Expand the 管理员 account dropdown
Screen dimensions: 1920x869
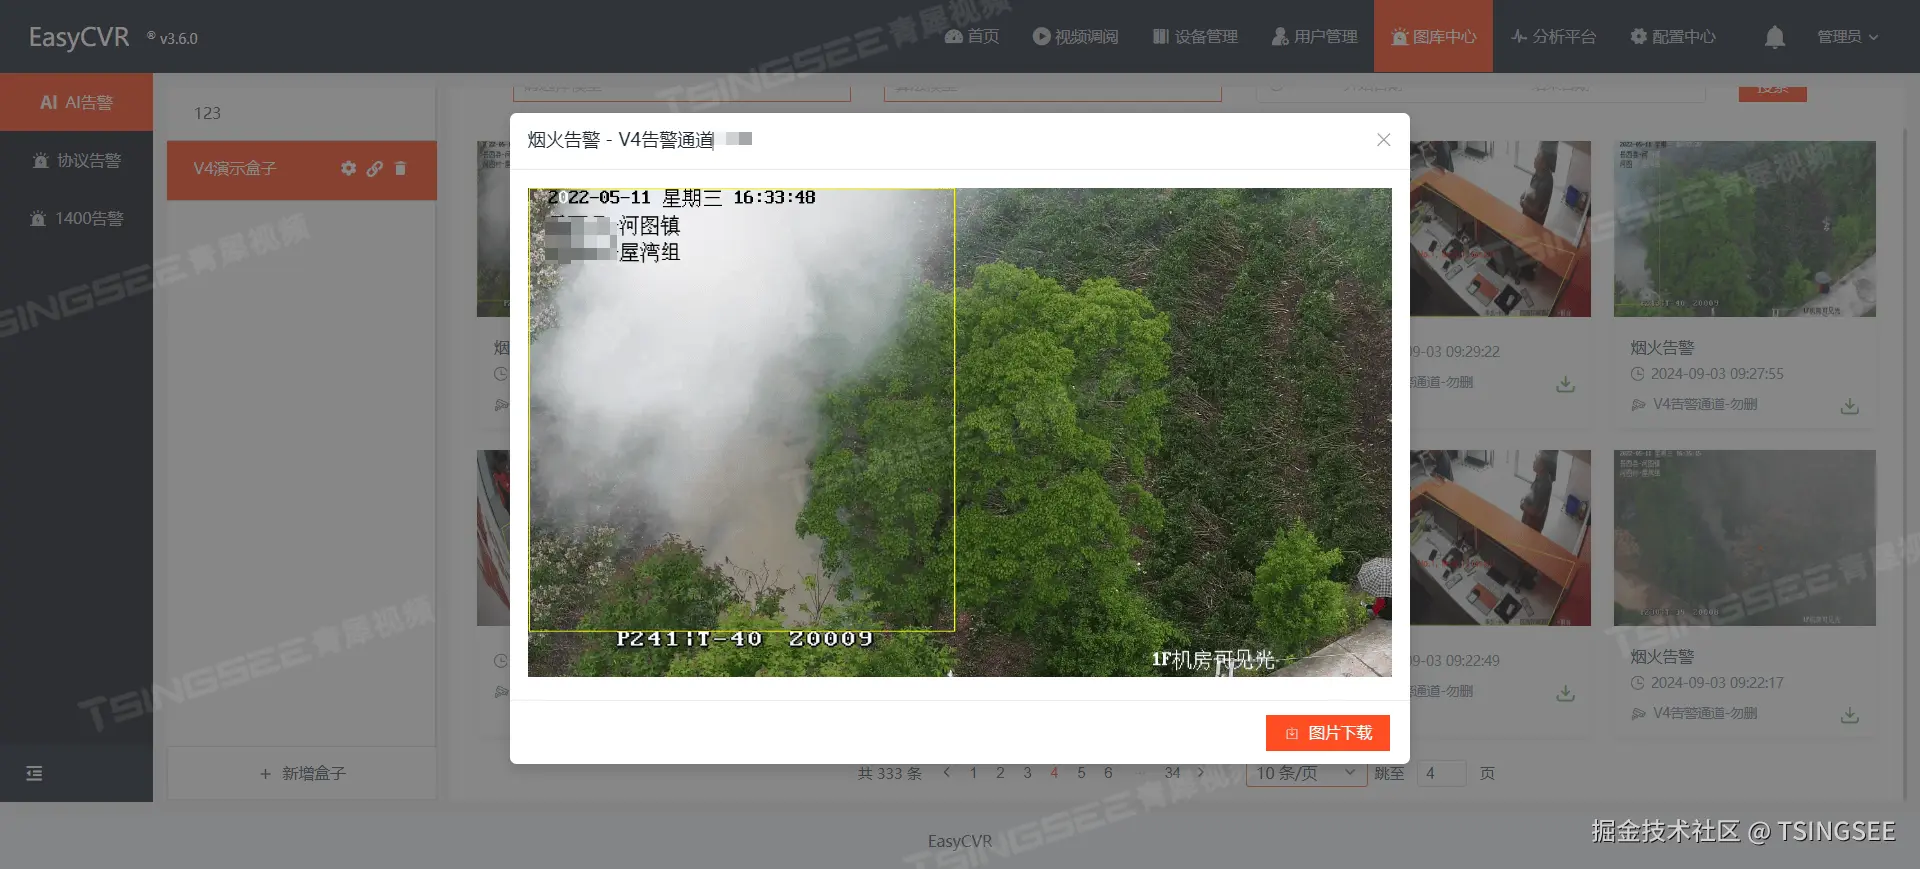(x=1847, y=36)
